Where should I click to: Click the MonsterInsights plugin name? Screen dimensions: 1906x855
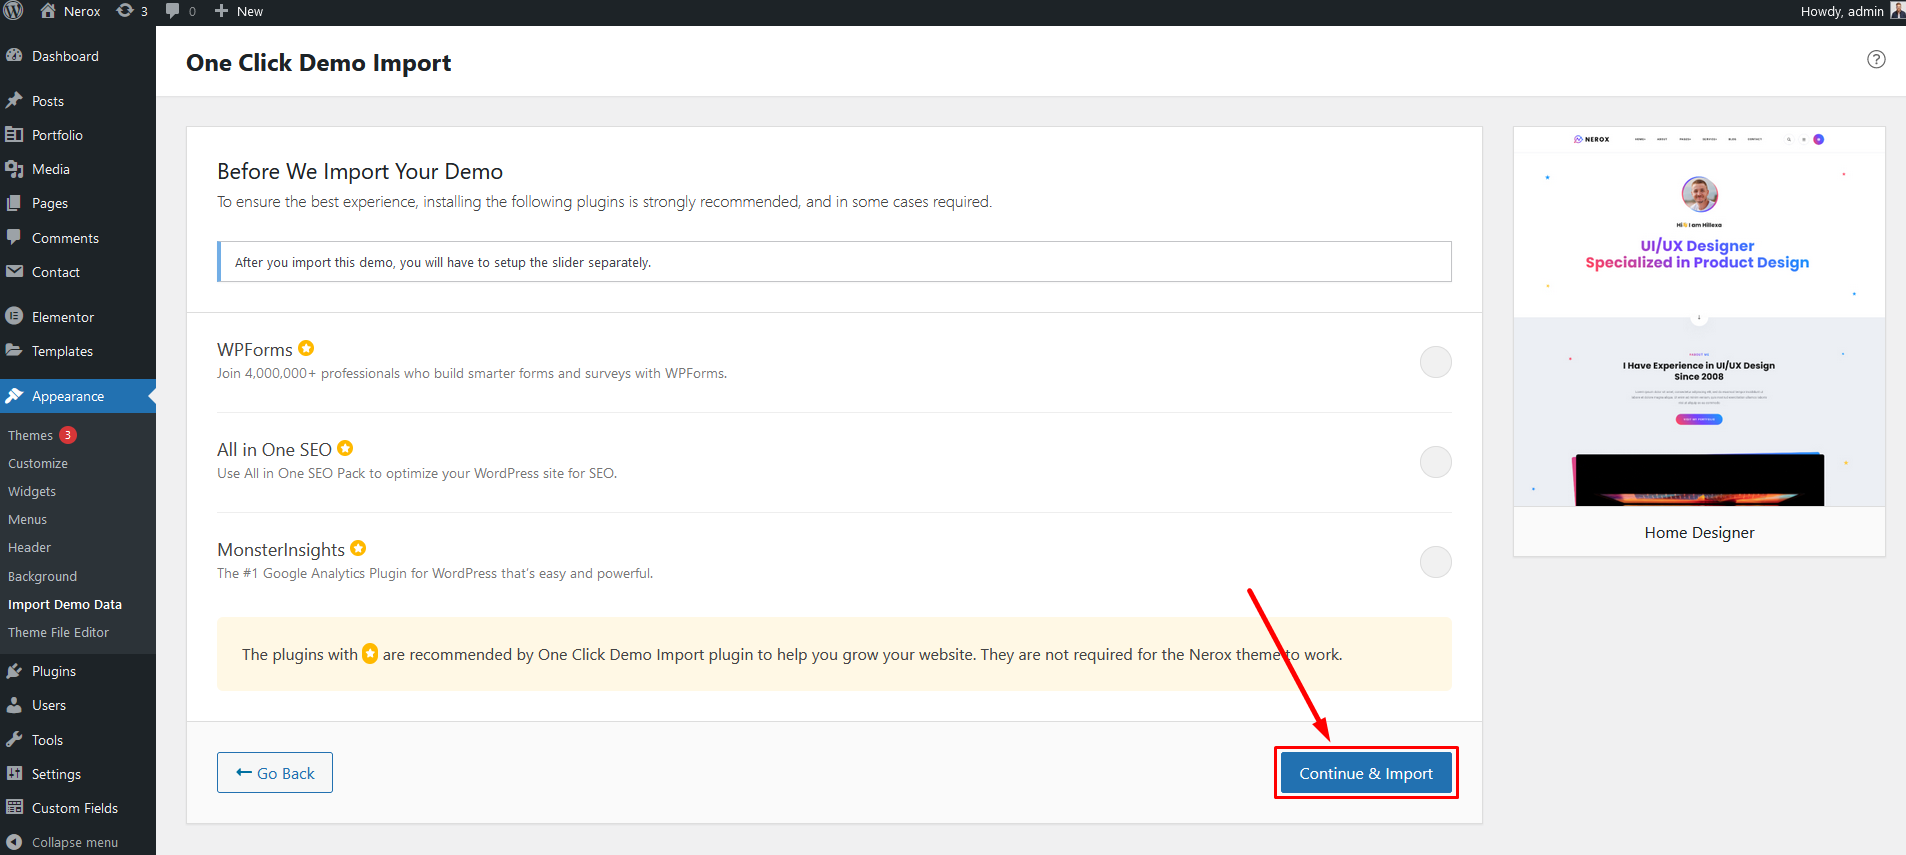(281, 549)
